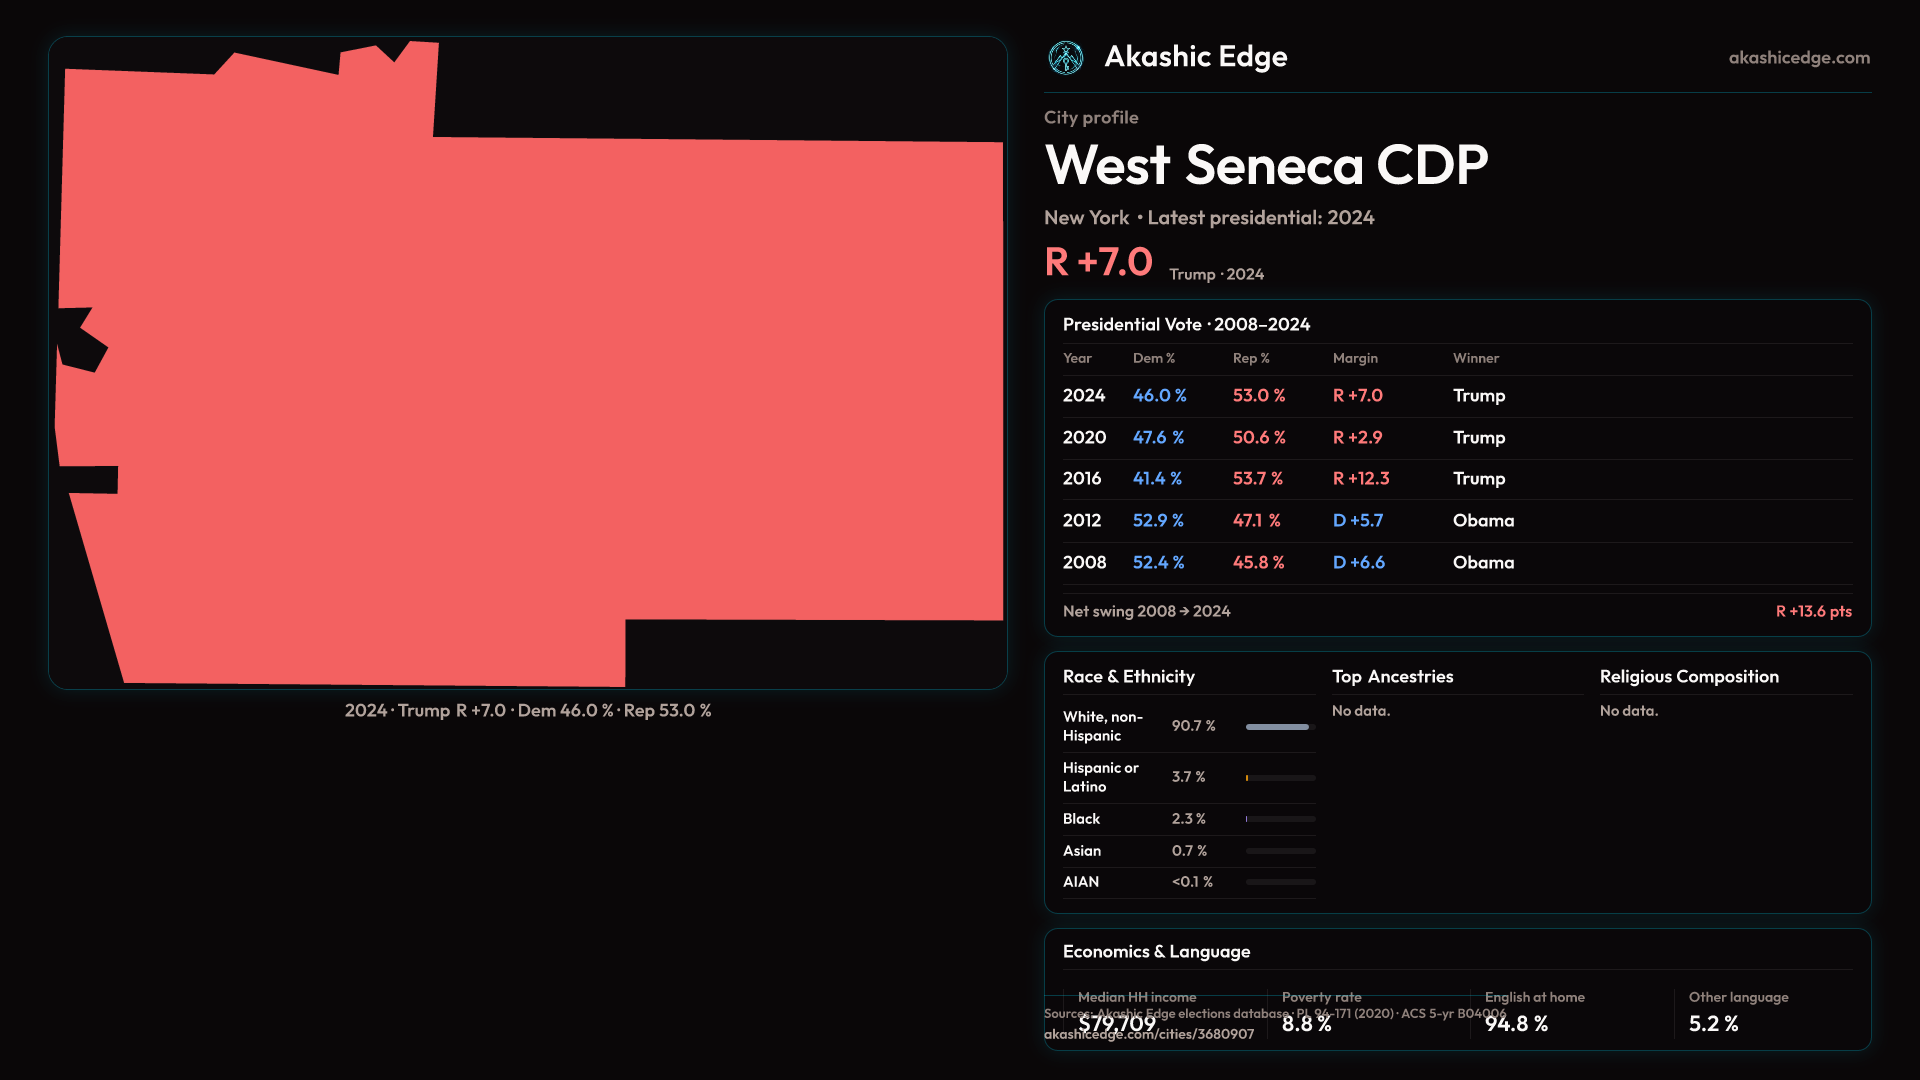Click the 2008 Dem 52.4 % value
This screenshot has height=1080, width=1920.
point(1158,563)
